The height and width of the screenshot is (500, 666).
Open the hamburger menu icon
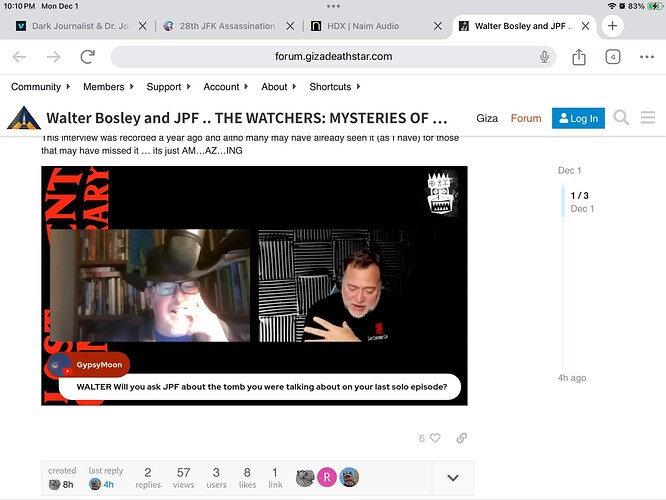click(647, 118)
